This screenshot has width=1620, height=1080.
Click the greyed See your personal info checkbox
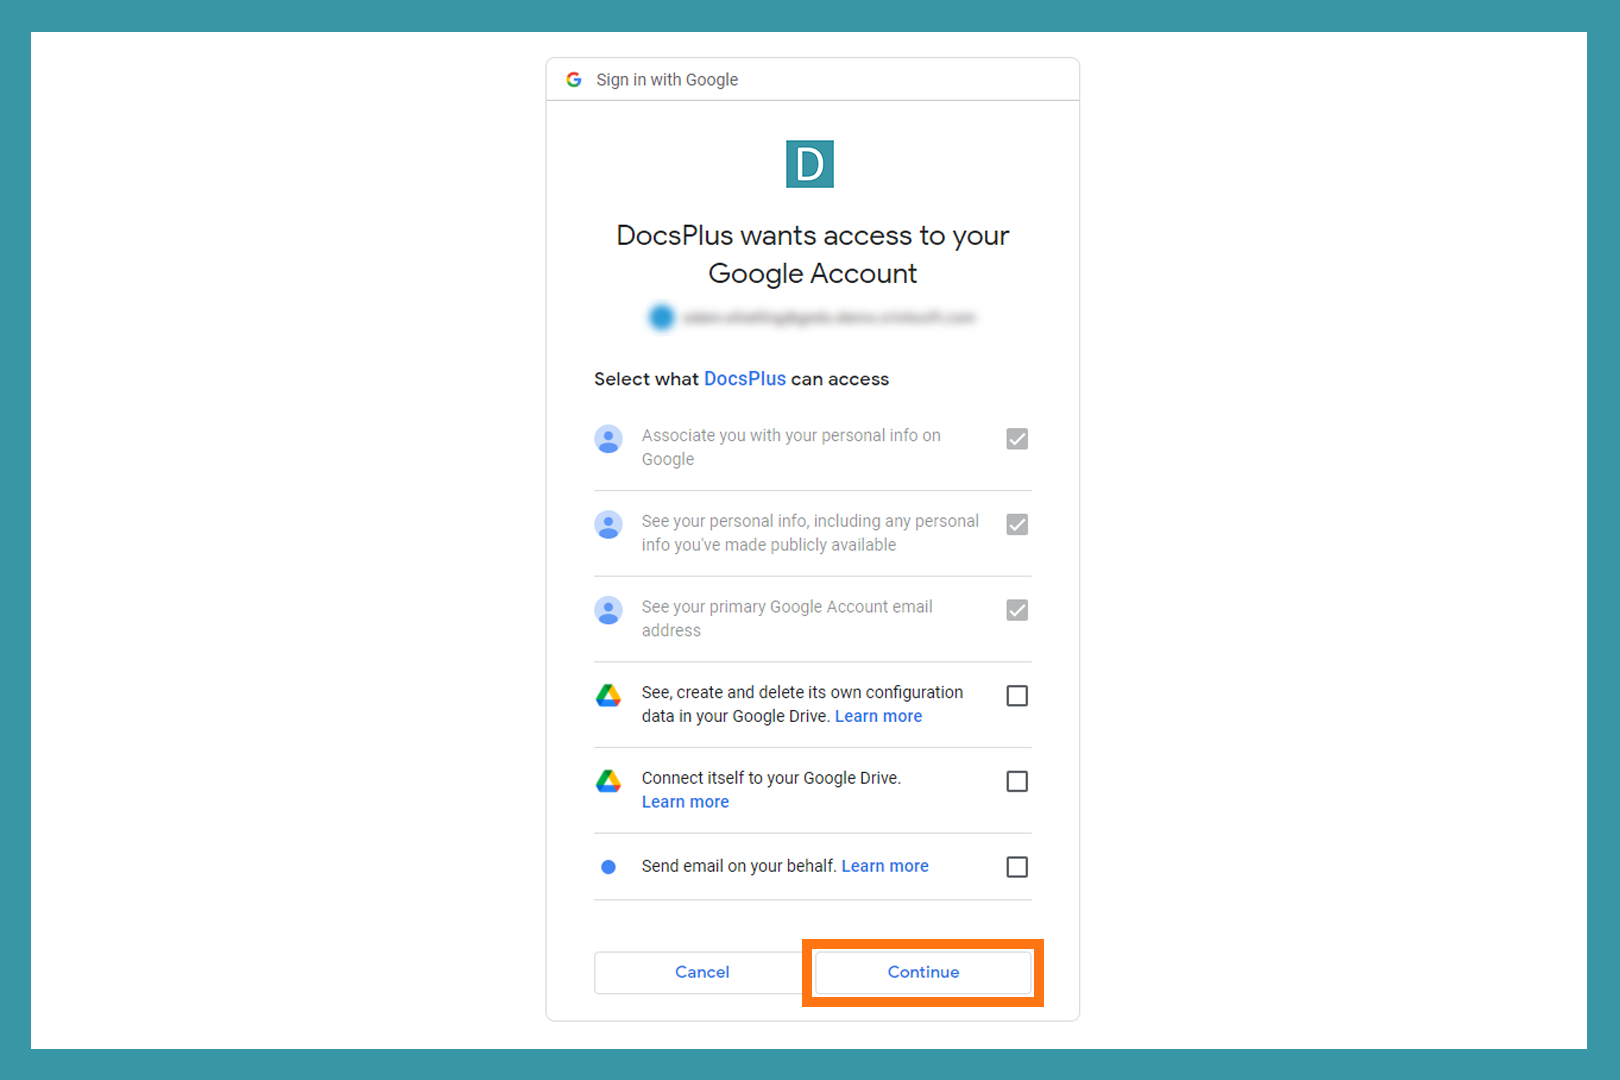click(1017, 525)
